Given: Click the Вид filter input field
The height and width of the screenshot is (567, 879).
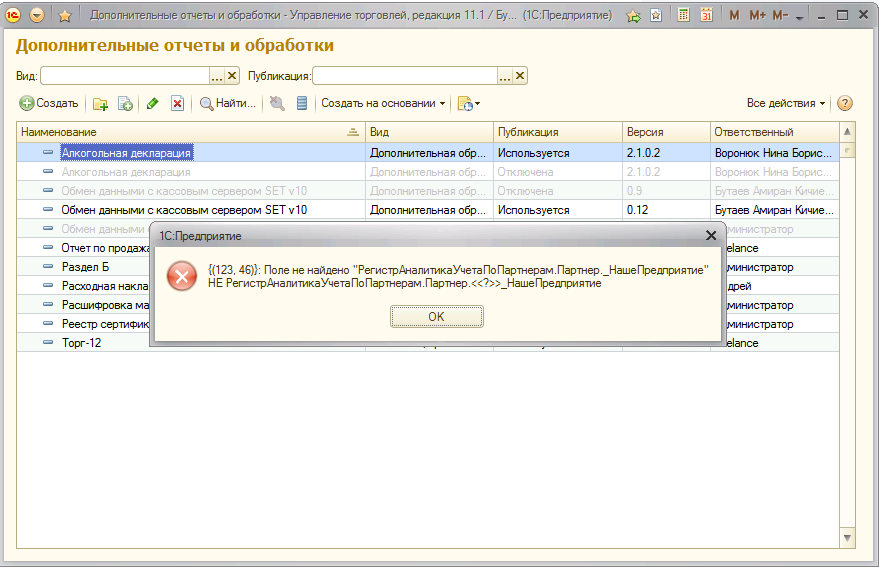Looking at the screenshot, I should click(124, 76).
